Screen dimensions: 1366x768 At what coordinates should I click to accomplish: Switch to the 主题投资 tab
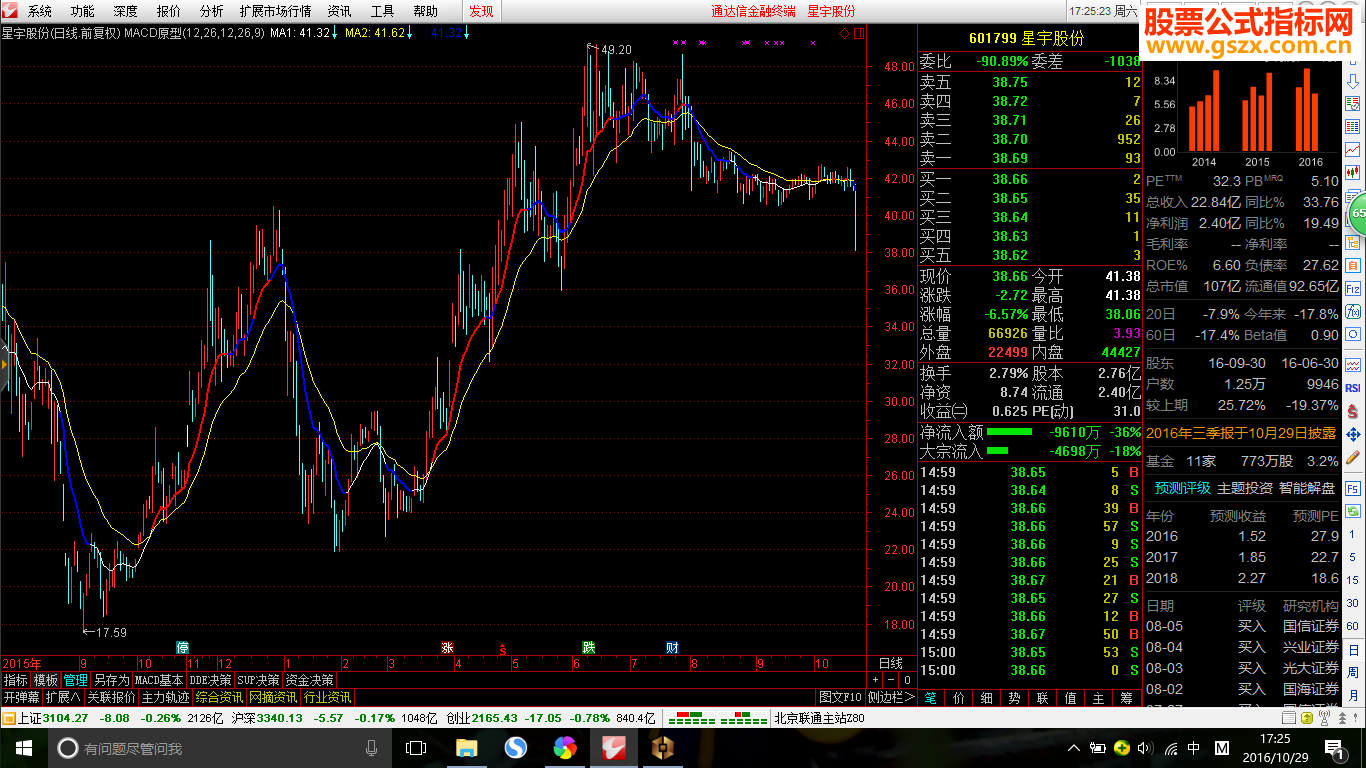1245,488
